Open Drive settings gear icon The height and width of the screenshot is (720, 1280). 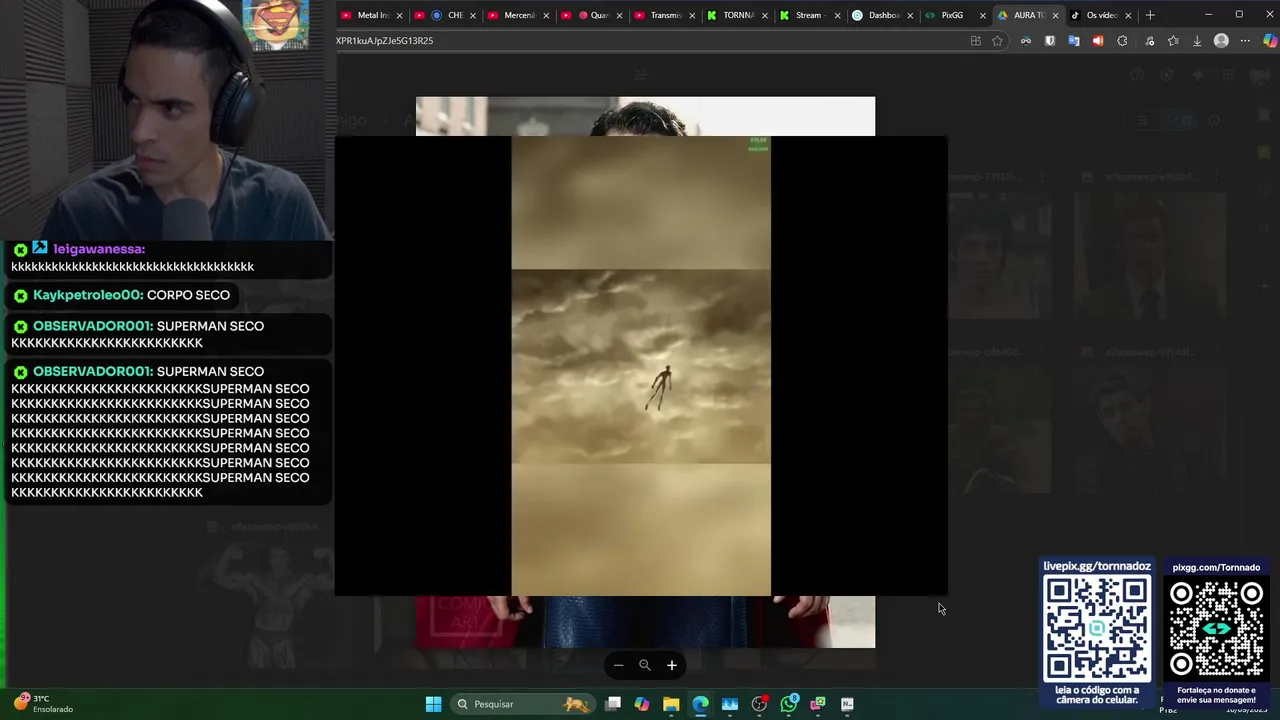1167,75
